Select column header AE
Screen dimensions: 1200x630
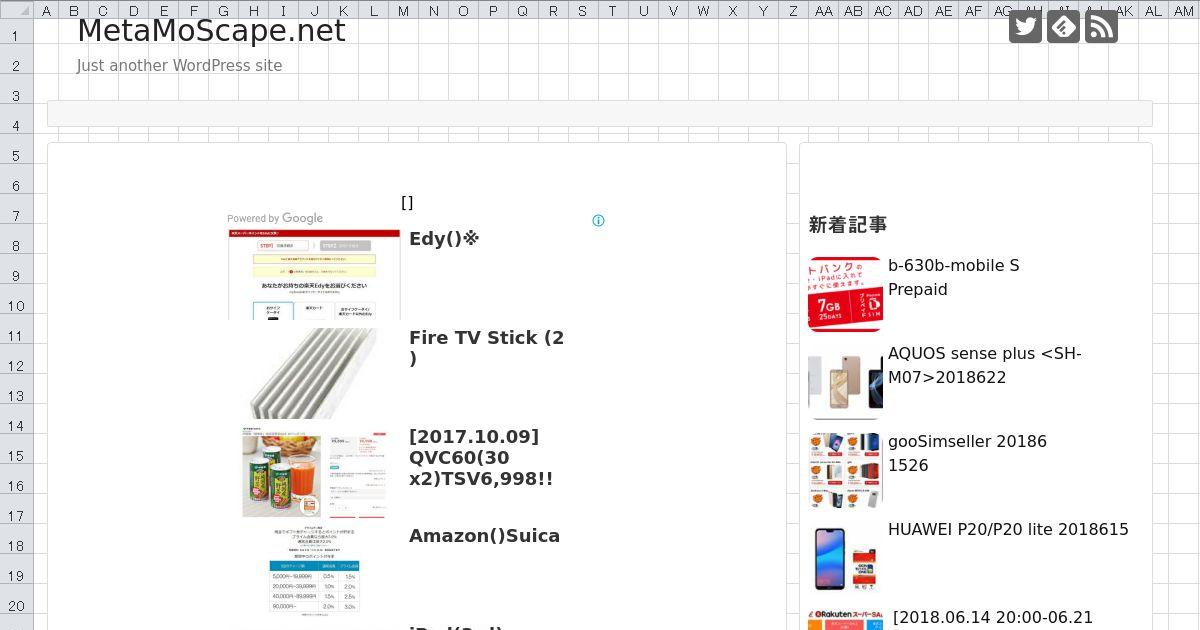944,11
